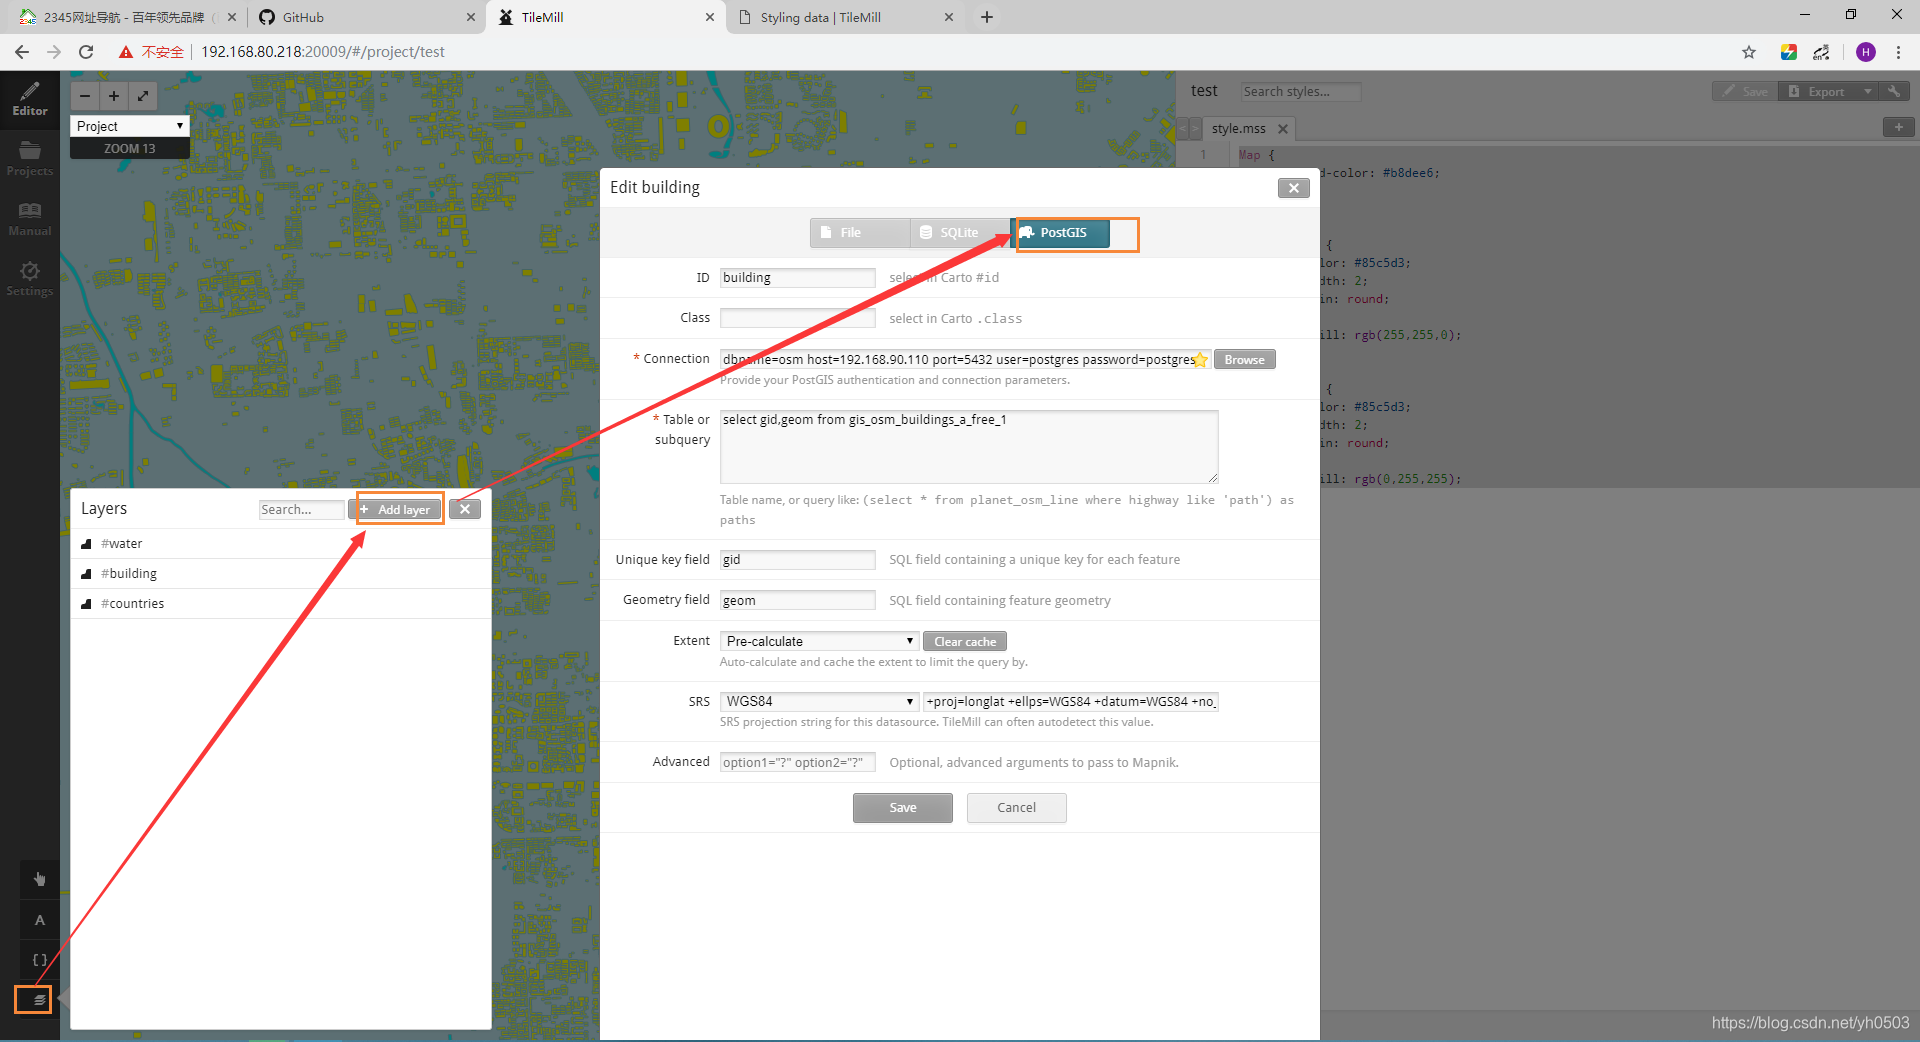Open project settings wrench icon
Screen dimensions: 1920x1042
(1894, 91)
